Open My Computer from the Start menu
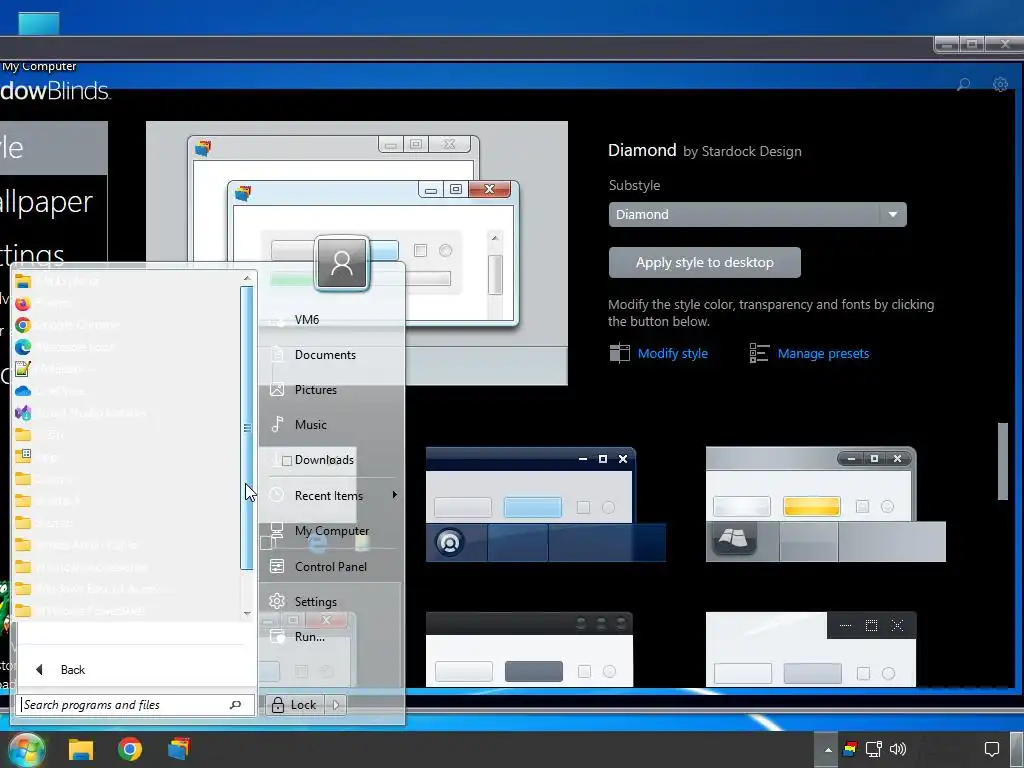The image size is (1024, 768). tap(332, 531)
